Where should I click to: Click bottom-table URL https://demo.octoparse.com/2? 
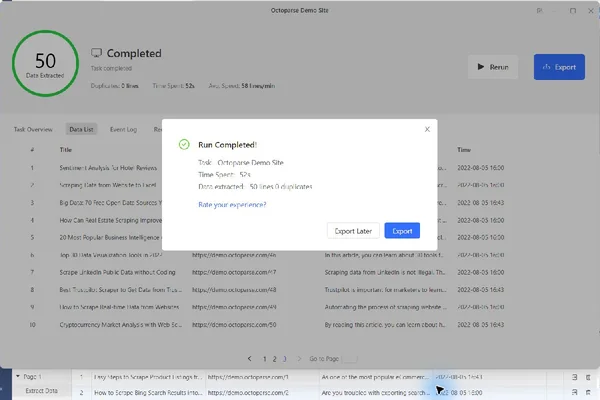click(248, 393)
